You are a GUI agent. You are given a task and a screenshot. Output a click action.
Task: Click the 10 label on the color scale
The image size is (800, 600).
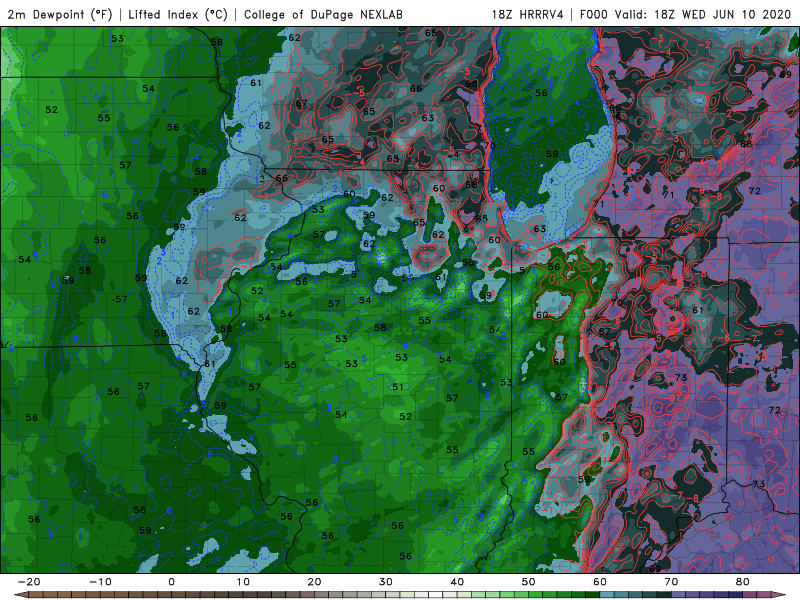click(x=243, y=582)
